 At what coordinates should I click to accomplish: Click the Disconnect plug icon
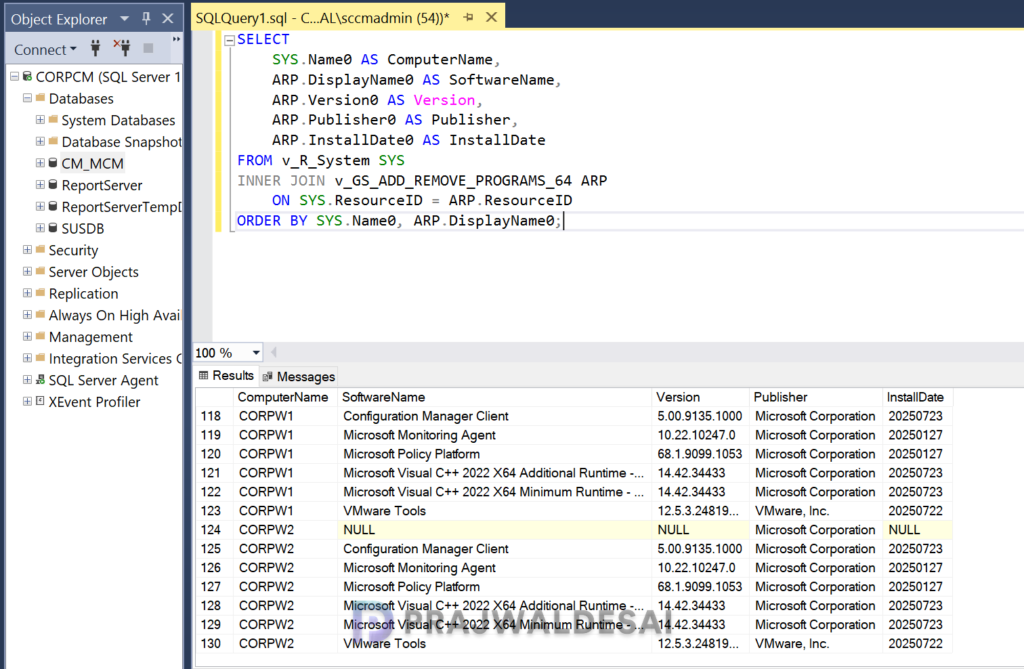tap(121, 48)
